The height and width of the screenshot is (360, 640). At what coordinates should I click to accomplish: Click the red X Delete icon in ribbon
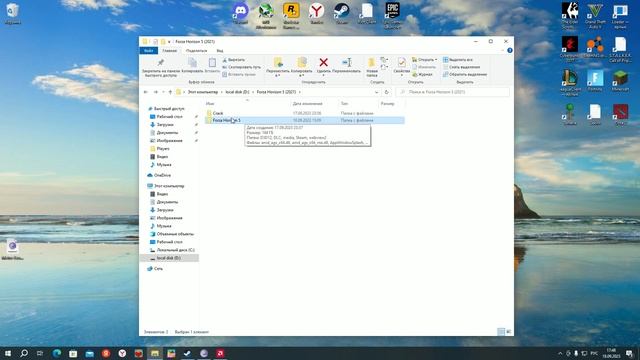323,62
